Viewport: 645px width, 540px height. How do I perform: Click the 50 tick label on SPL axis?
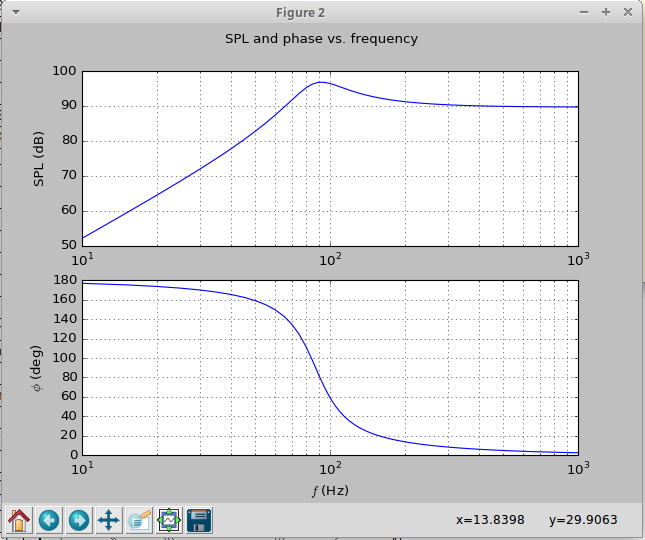69,245
